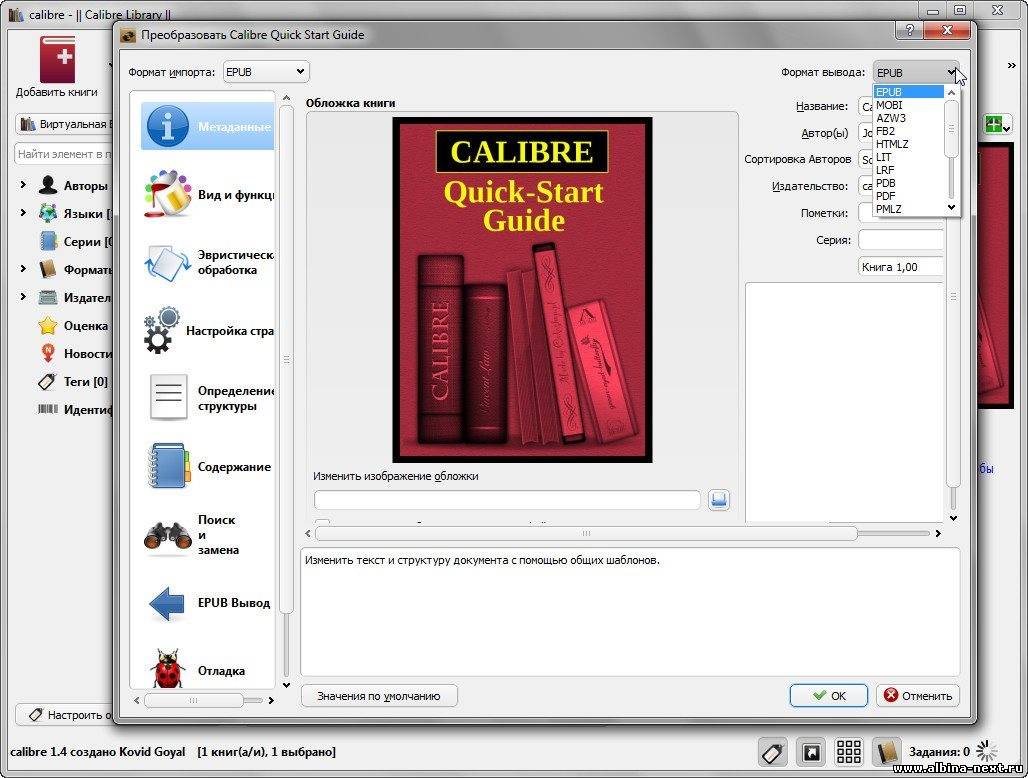Cancel the dialog with Отменить
1028x778 pixels.
click(918, 696)
